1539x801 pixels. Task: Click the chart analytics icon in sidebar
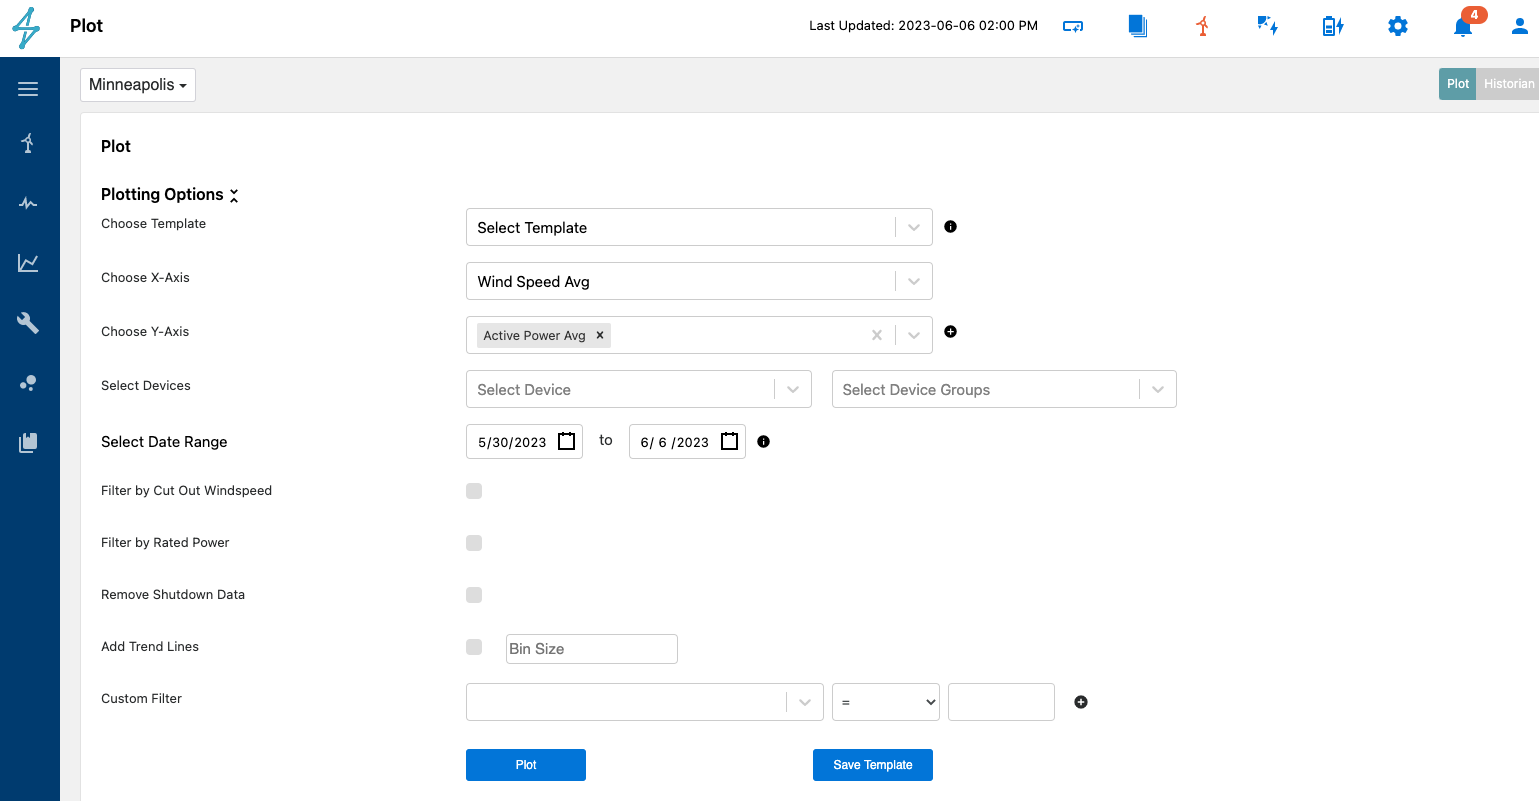pos(28,263)
